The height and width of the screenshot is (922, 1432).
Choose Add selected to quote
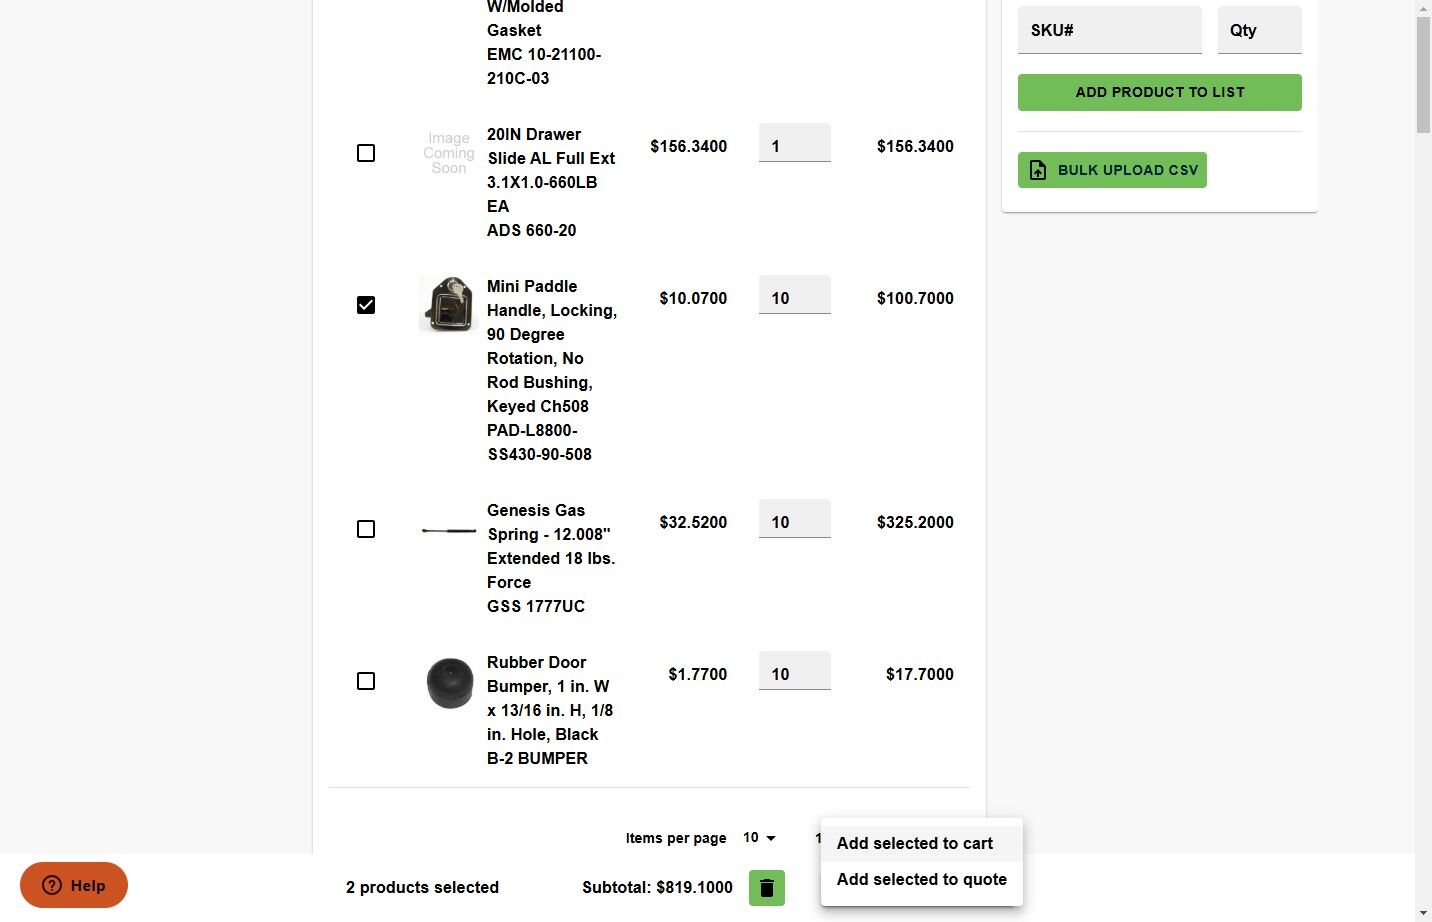tap(921, 879)
